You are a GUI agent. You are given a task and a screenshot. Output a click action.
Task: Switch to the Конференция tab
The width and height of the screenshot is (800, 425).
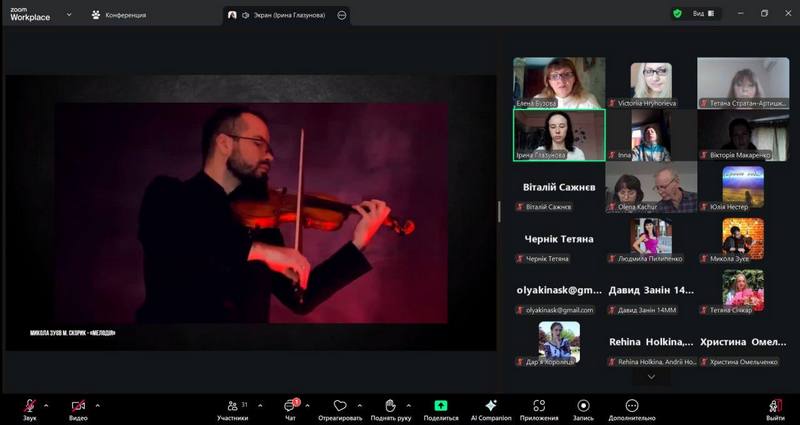tap(118, 15)
